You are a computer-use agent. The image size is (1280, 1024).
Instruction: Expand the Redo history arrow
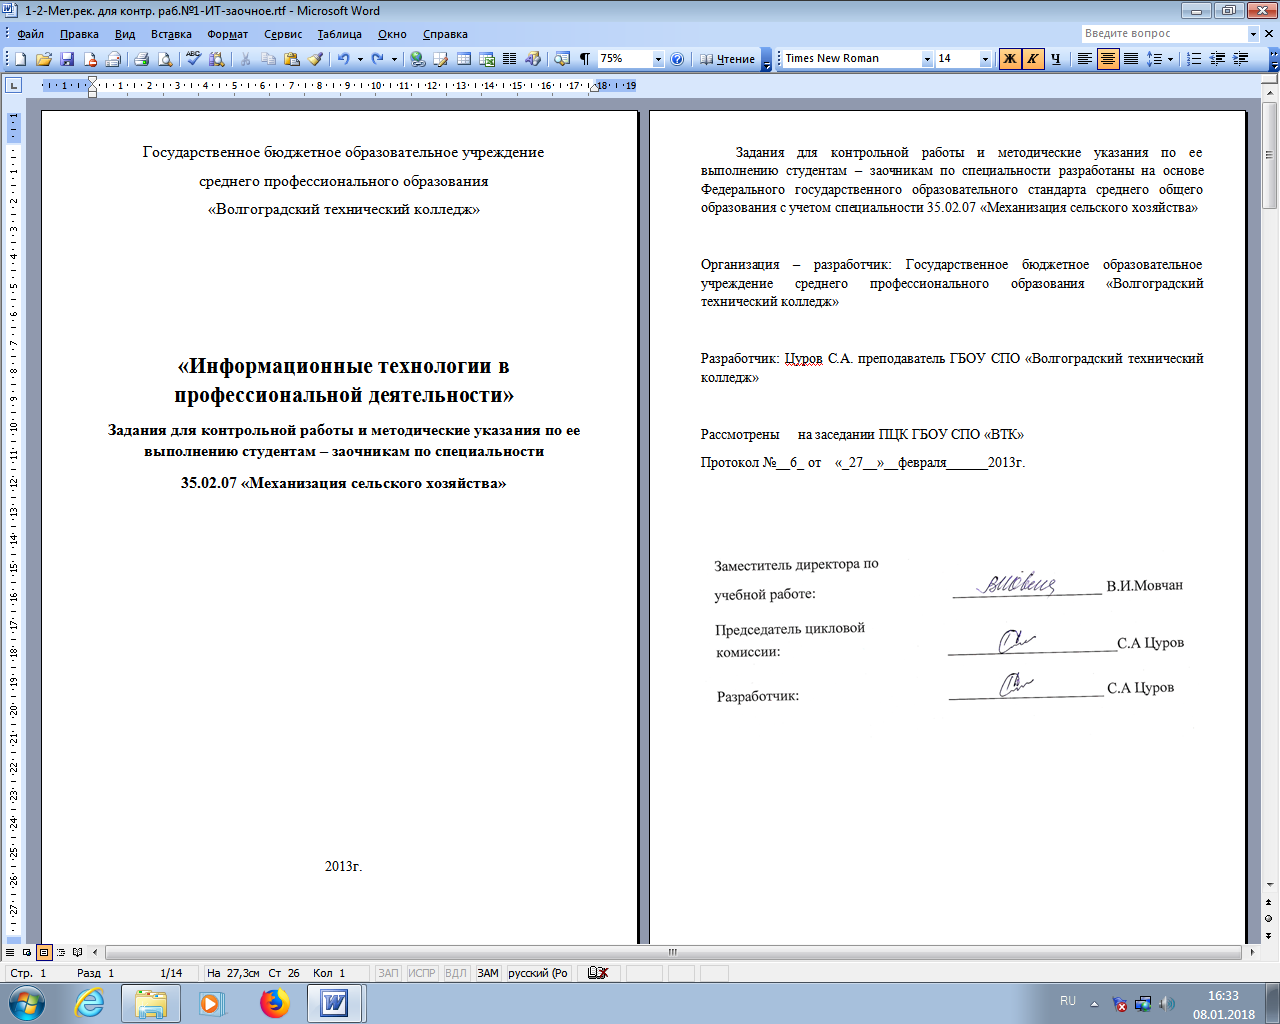(x=394, y=59)
